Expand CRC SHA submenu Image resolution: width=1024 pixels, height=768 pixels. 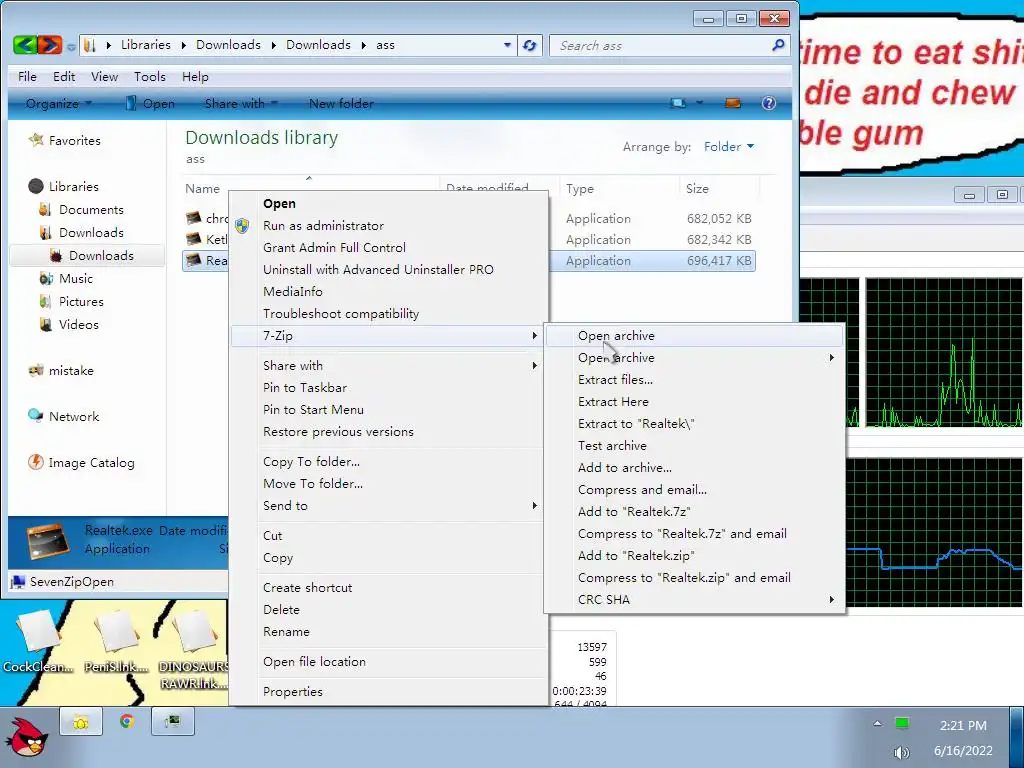coord(831,600)
